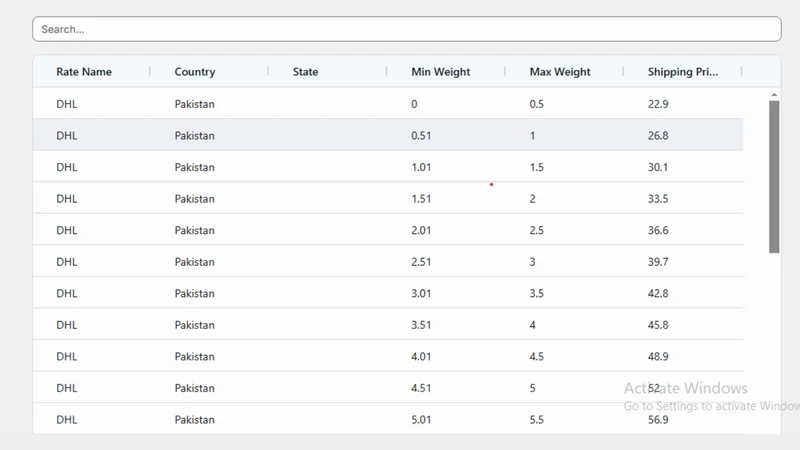Select the cell with shipping price 33.5
800x450 pixels.
(658, 199)
